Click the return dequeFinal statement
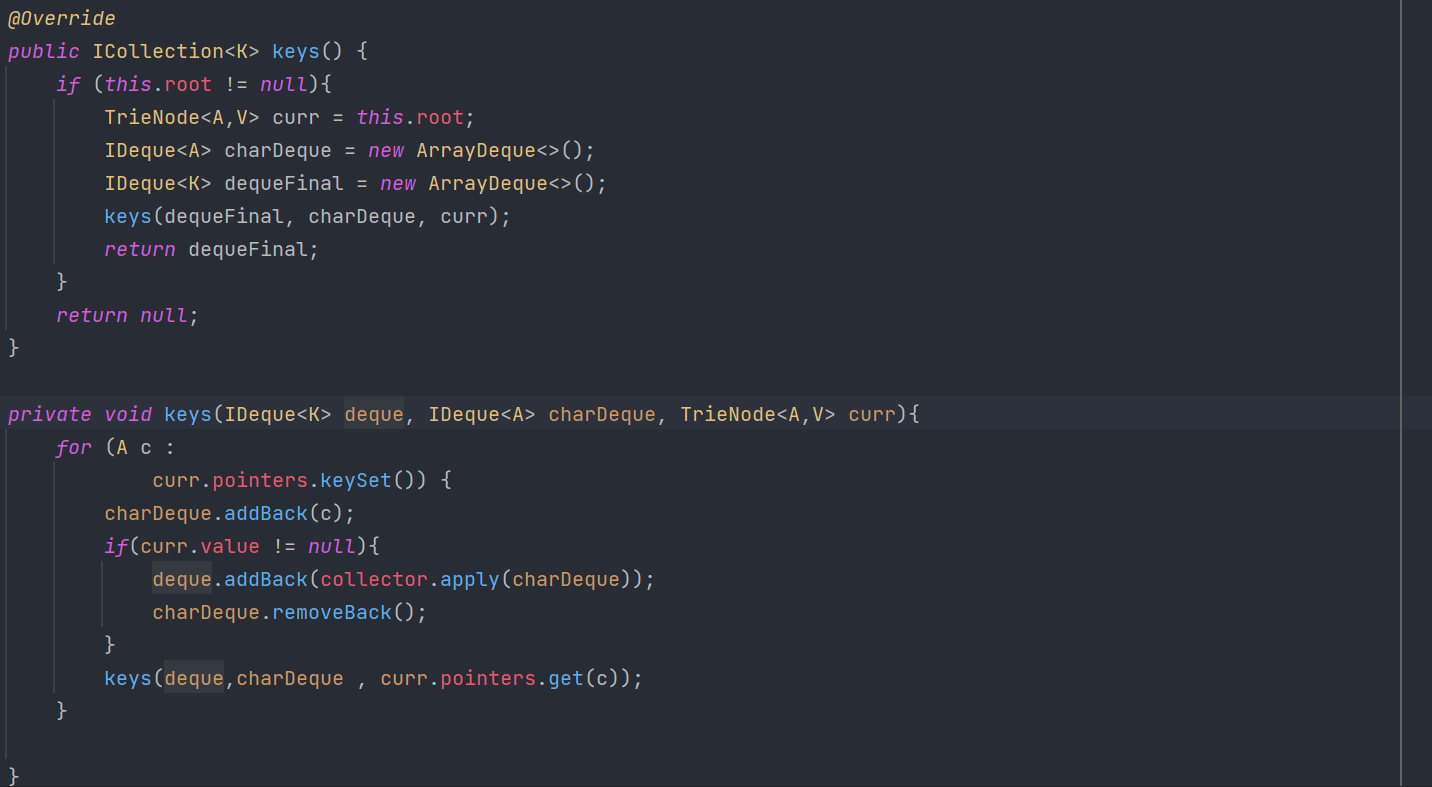Screen dimensions: 1432x787 point(211,250)
